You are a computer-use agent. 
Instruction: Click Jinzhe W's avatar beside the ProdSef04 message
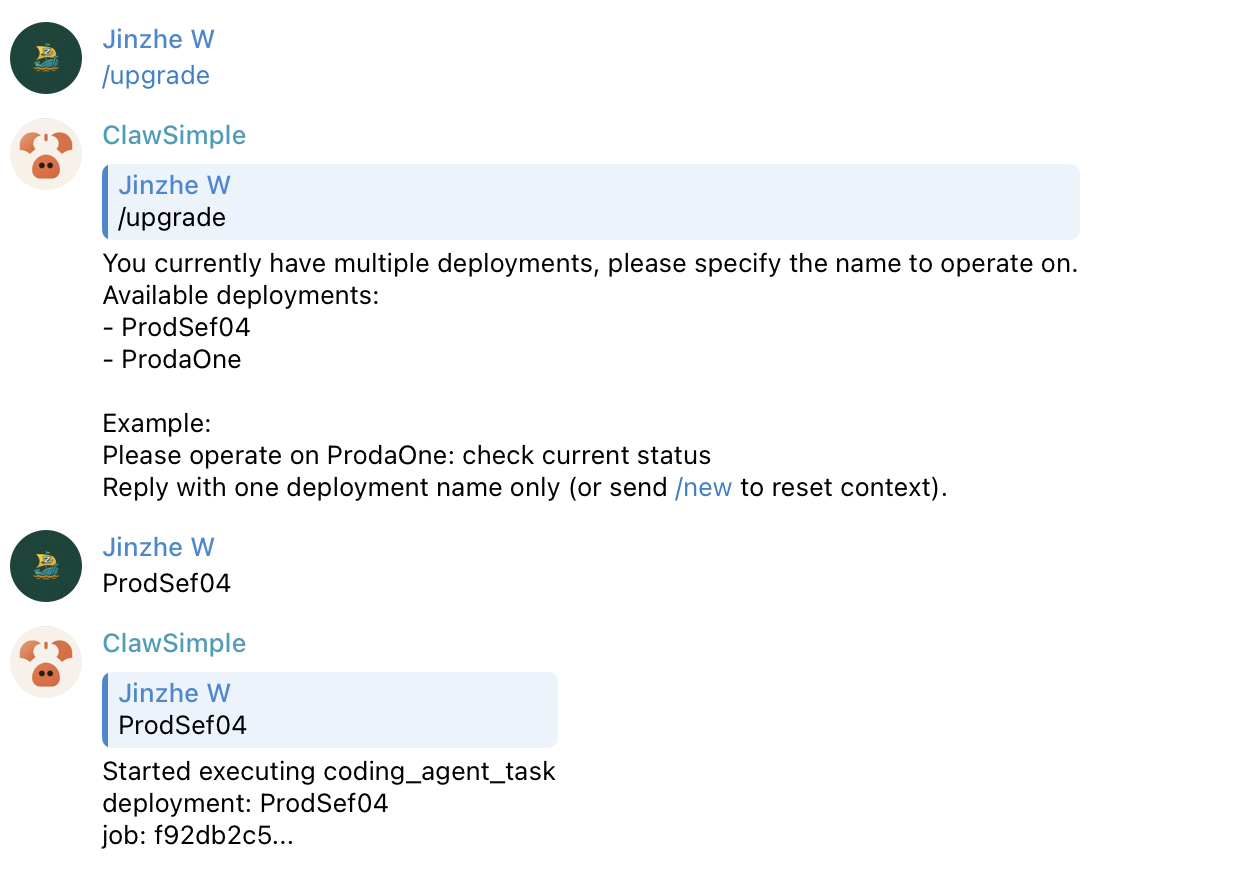pos(46,566)
